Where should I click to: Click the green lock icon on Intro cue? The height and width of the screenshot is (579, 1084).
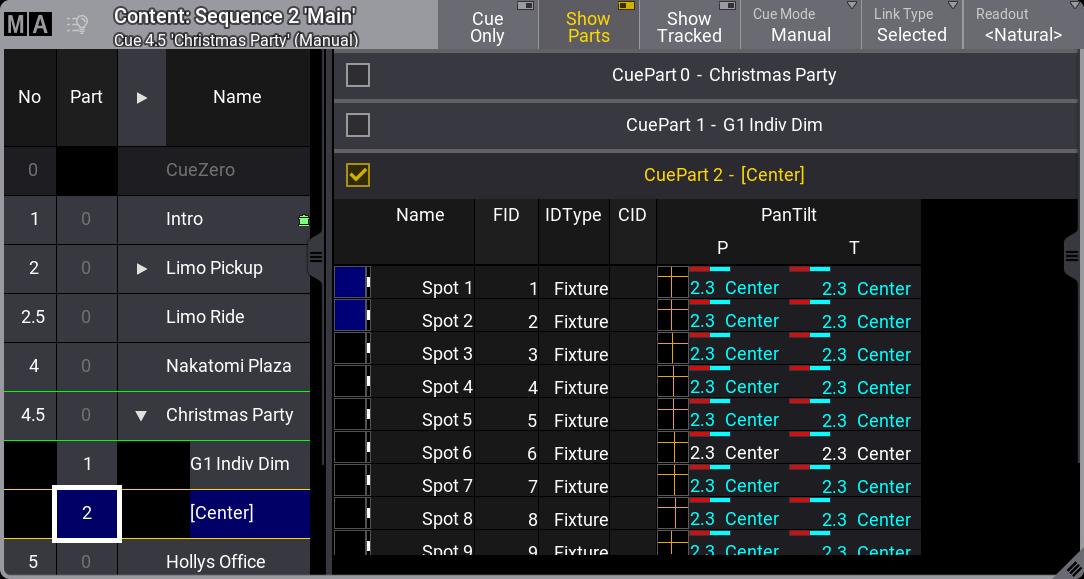point(304,220)
